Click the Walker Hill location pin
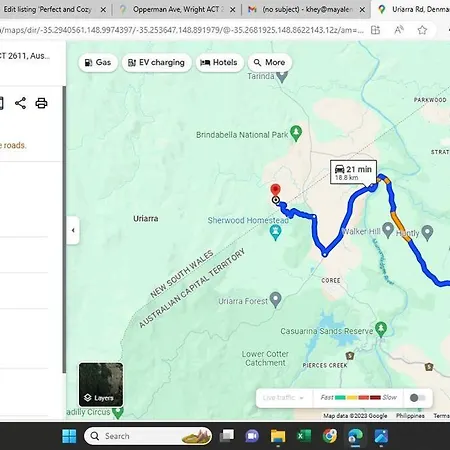 point(388,230)
